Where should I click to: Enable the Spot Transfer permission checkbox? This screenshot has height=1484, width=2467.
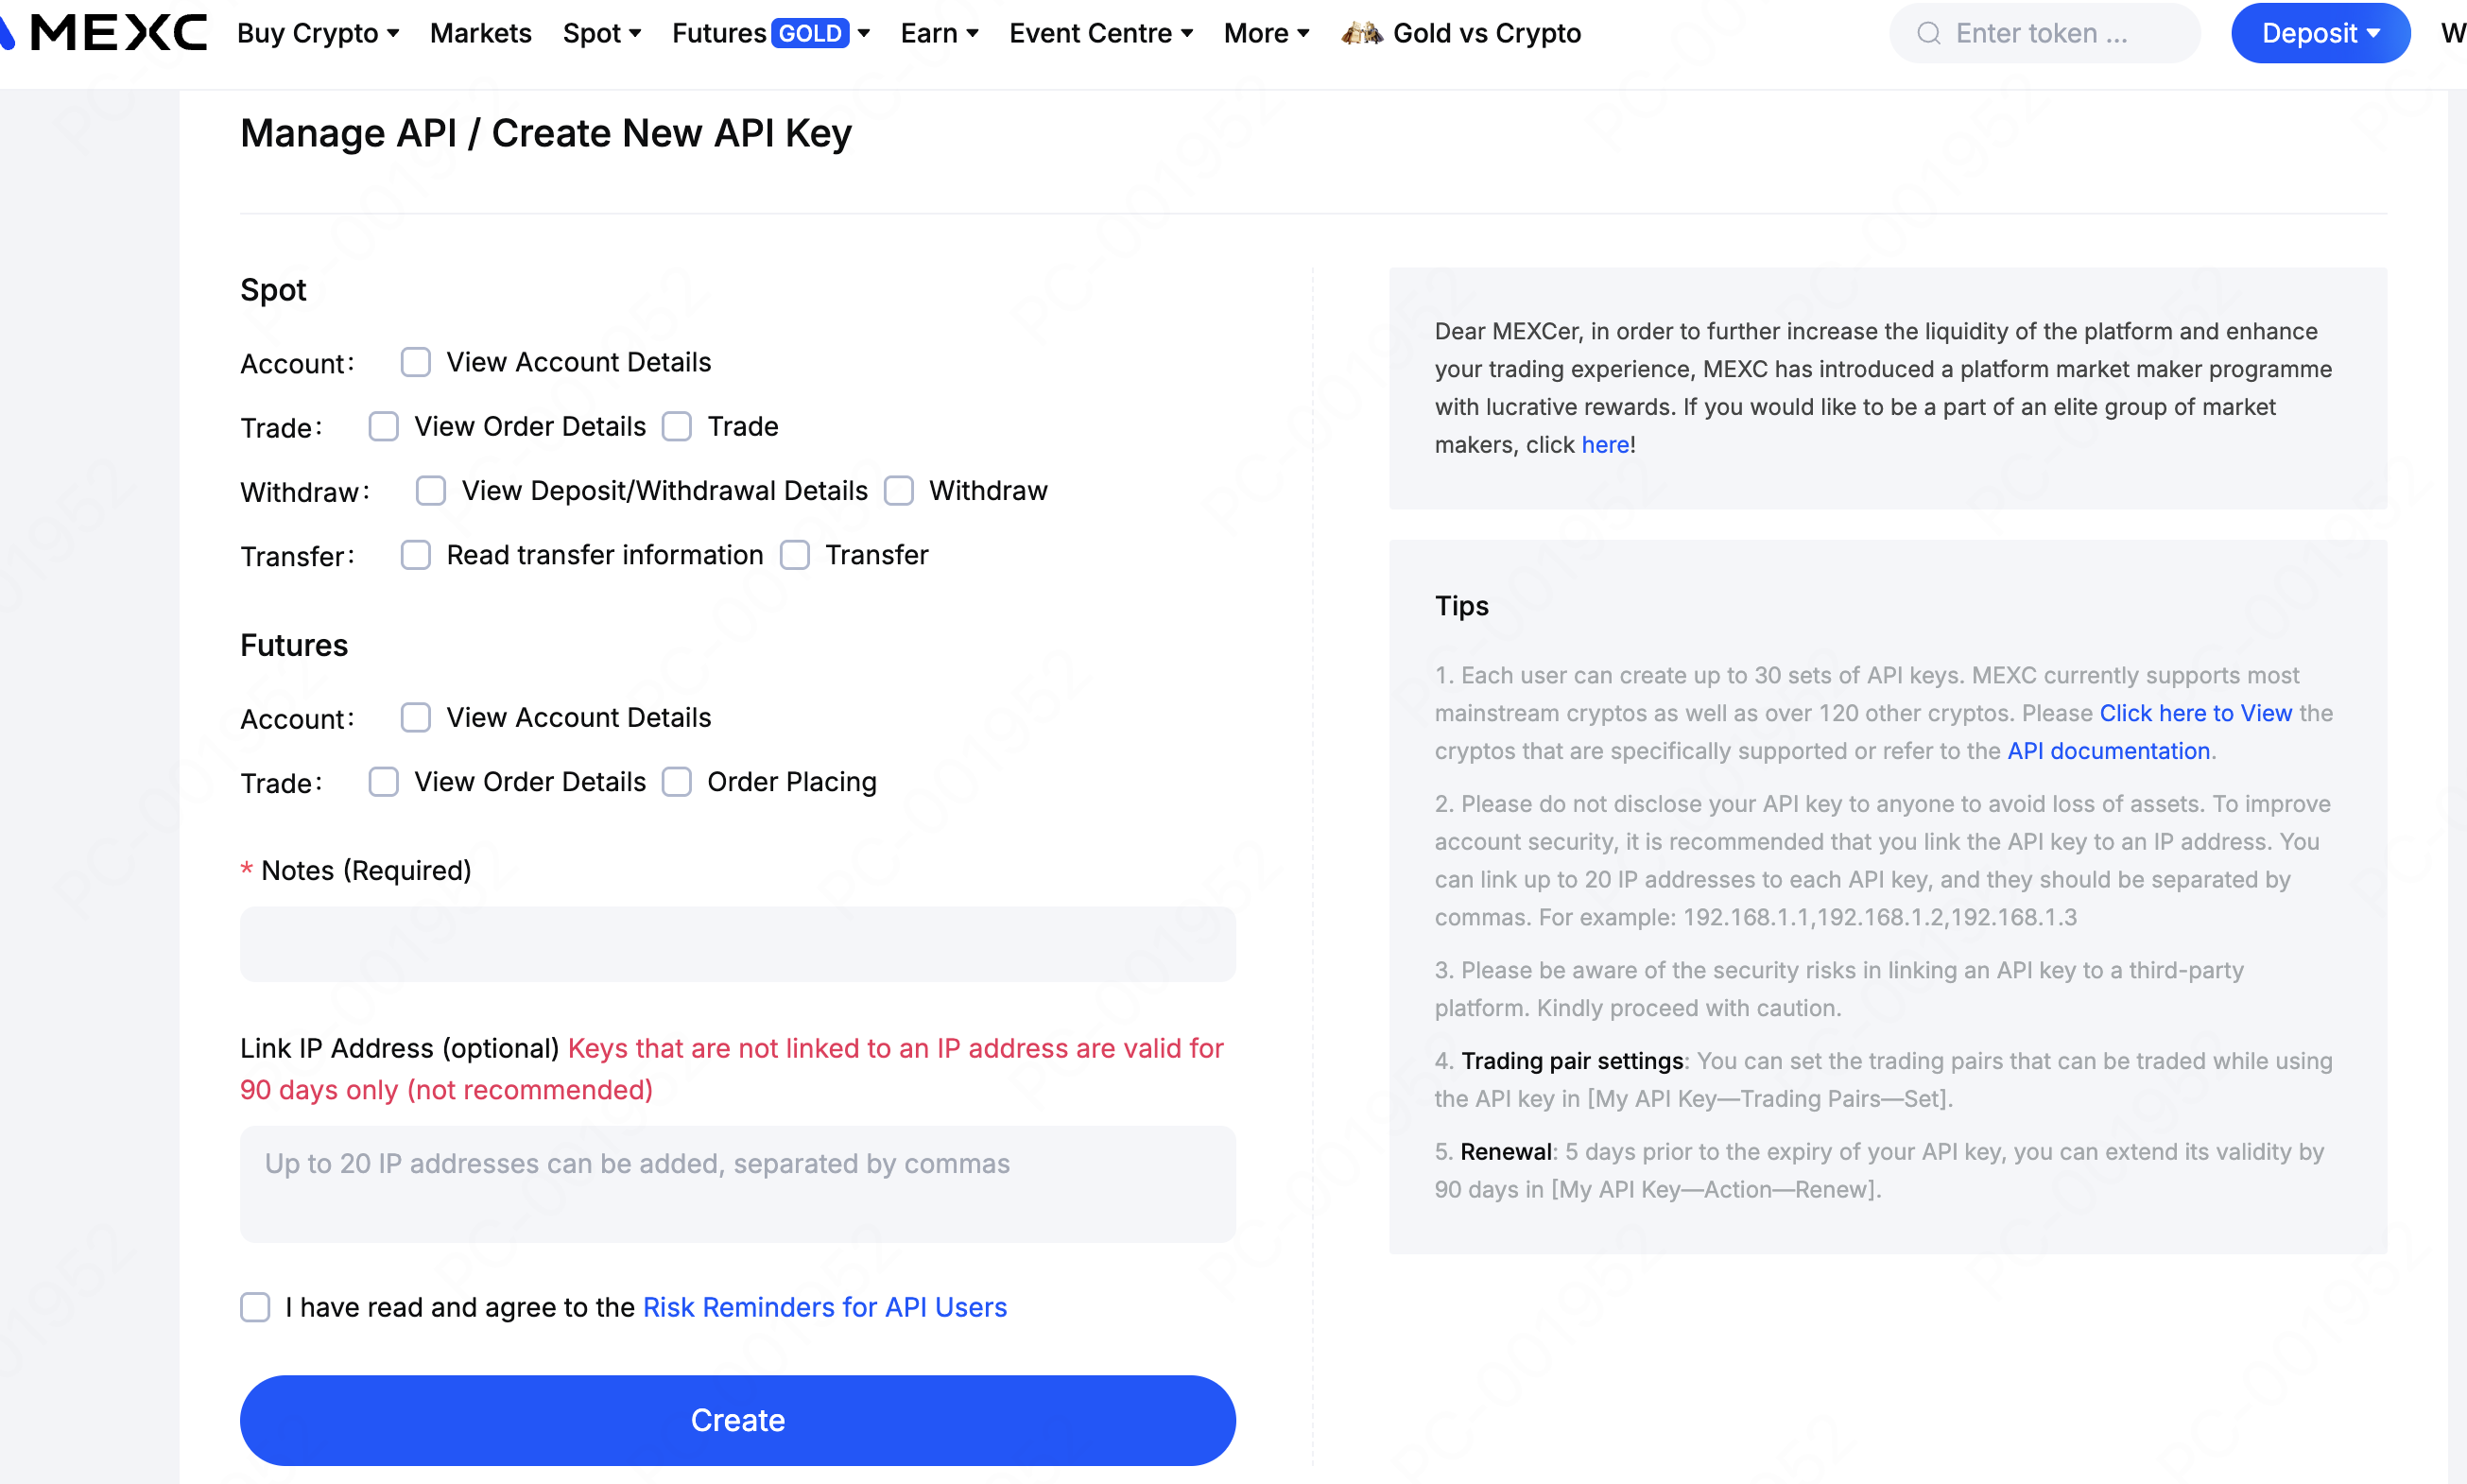(795, 555)
